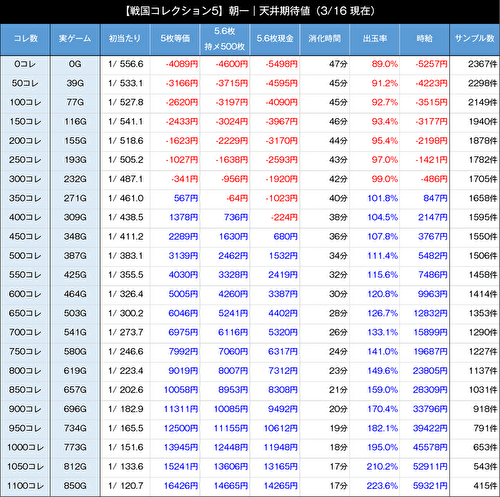Click the コレ数 column header

pyautogui.click(x=25, y=39)
